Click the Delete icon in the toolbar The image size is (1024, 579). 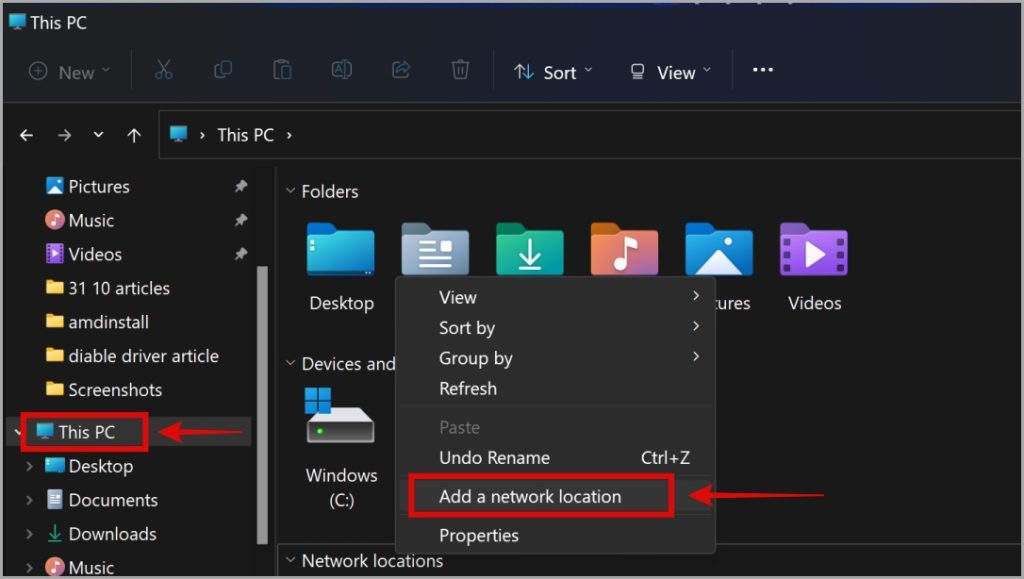tap(459, 70)
